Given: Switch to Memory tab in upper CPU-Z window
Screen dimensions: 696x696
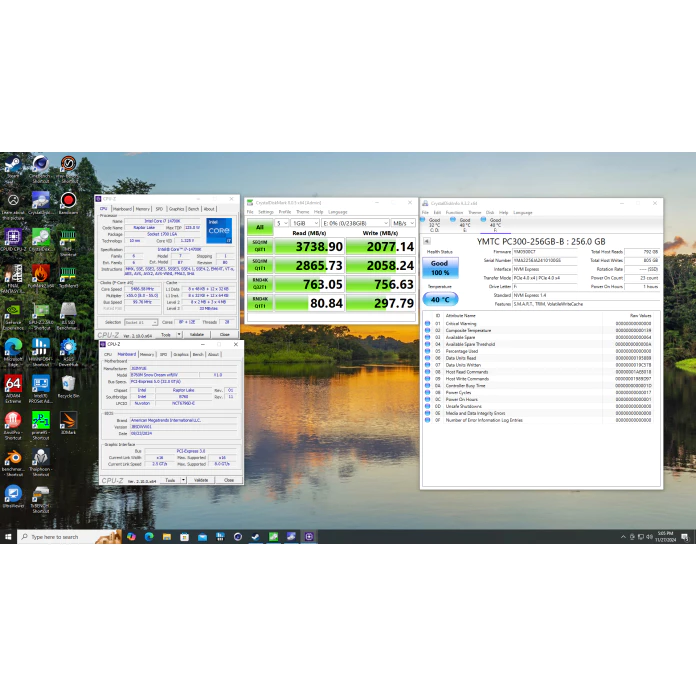Looking at the screenshot, I should tap(142, 209).
